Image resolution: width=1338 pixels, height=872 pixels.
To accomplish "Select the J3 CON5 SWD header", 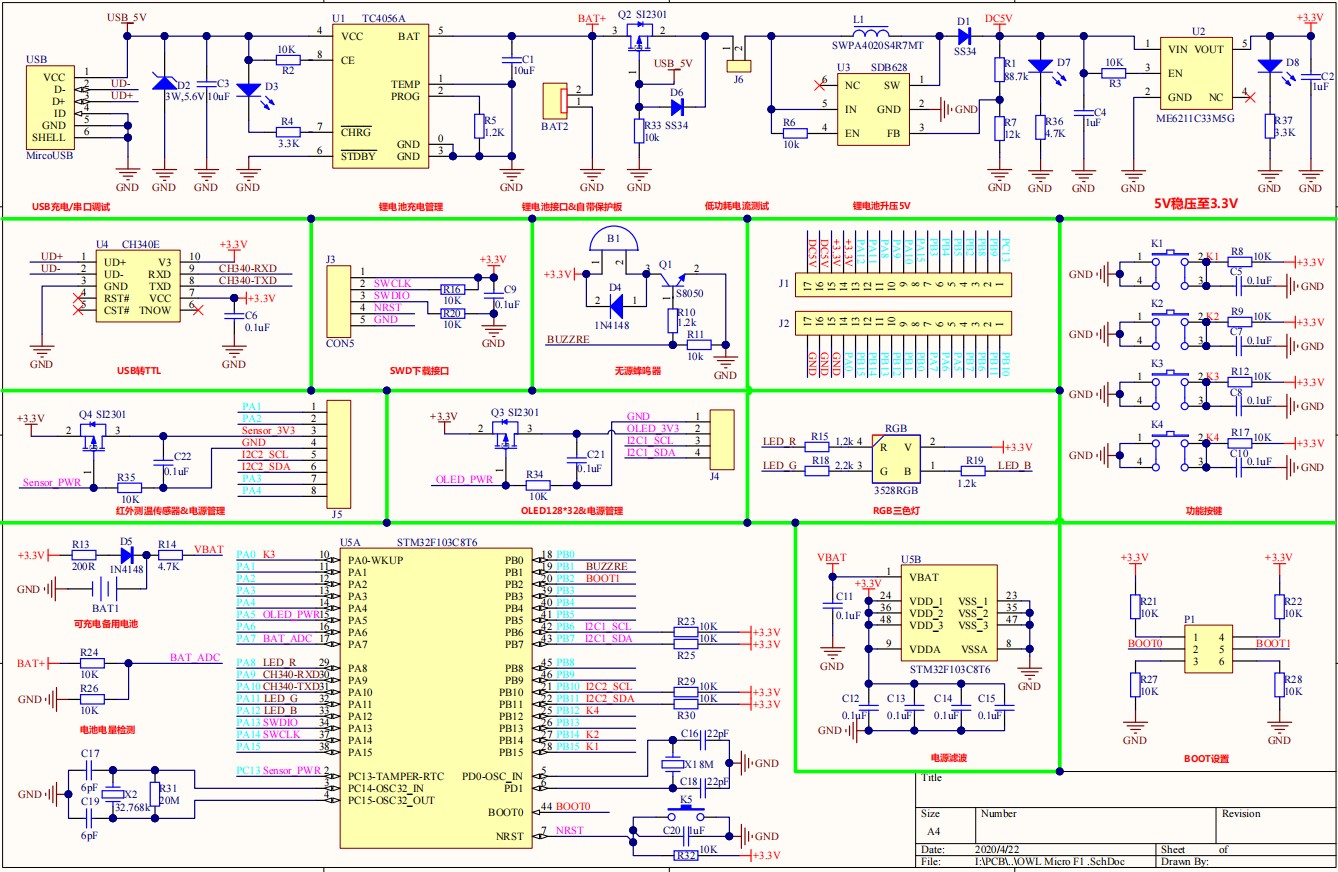I will click(340, 301).
